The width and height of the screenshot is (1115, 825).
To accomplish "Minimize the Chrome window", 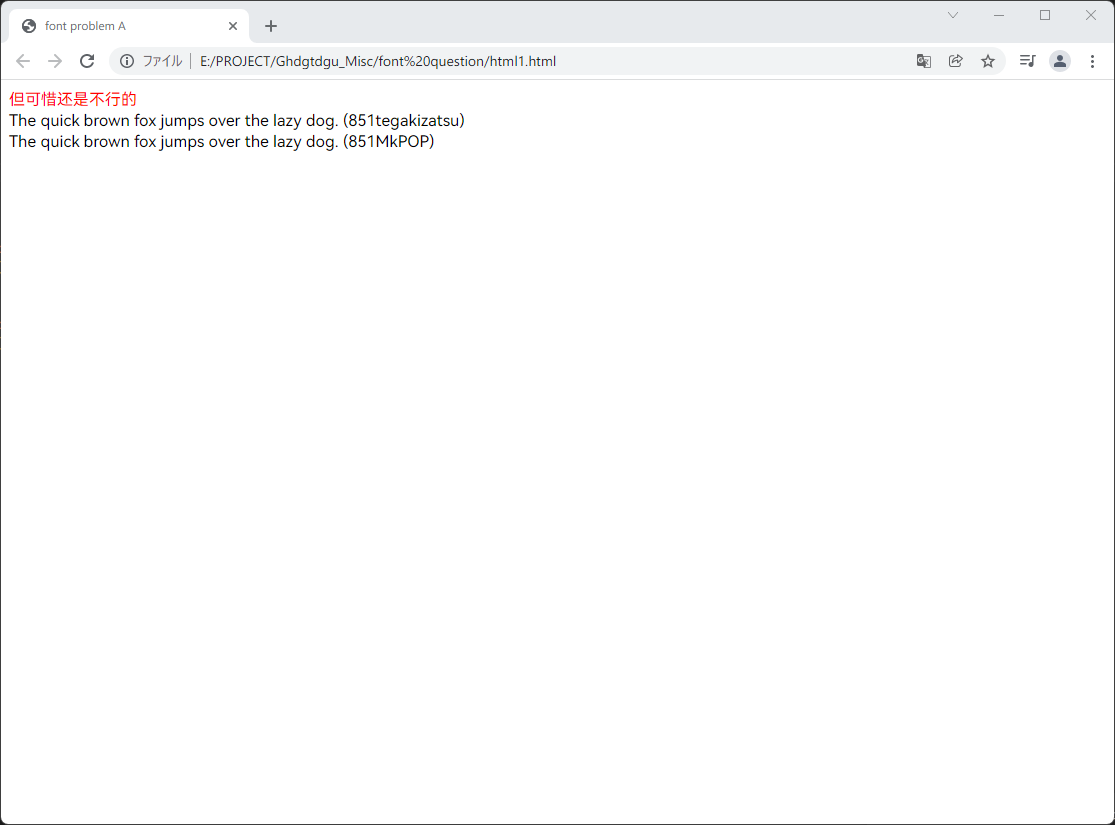I will 999,15.
